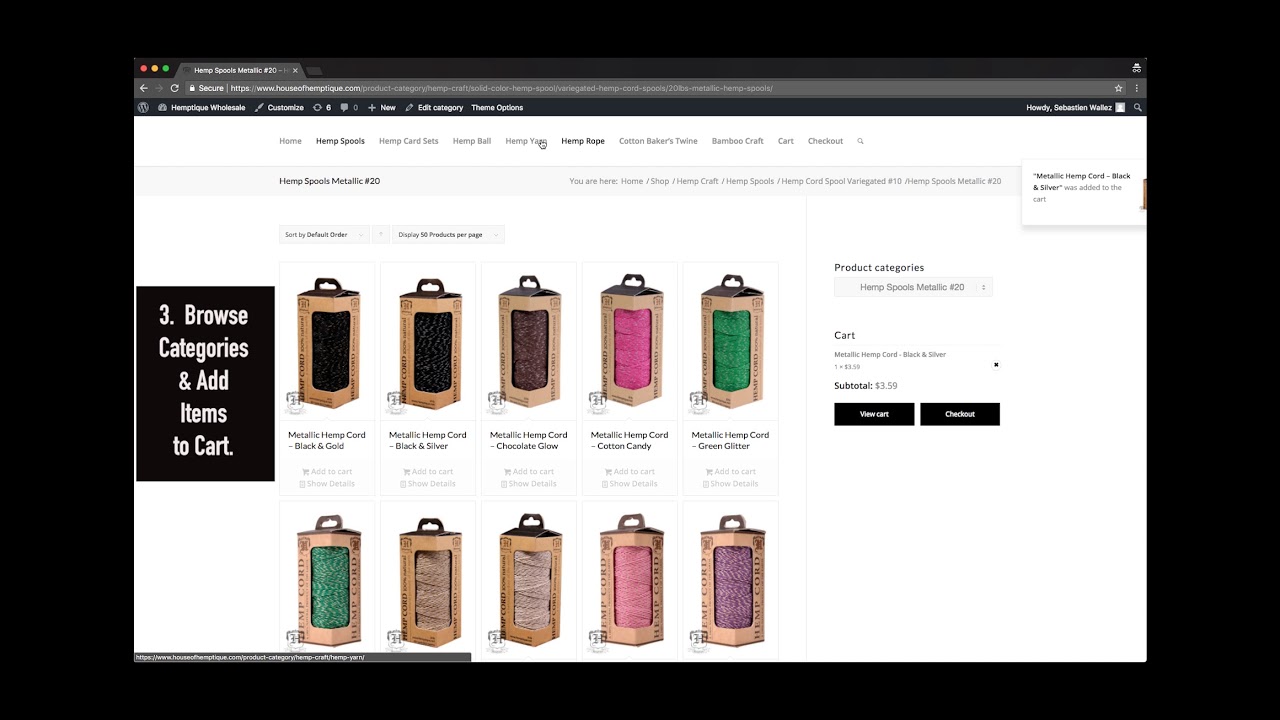Click Hemp Cord Spool Variegated #10 breadcrumb
The width and height of the screenshot is (1280, 720).
click(841, 181)
